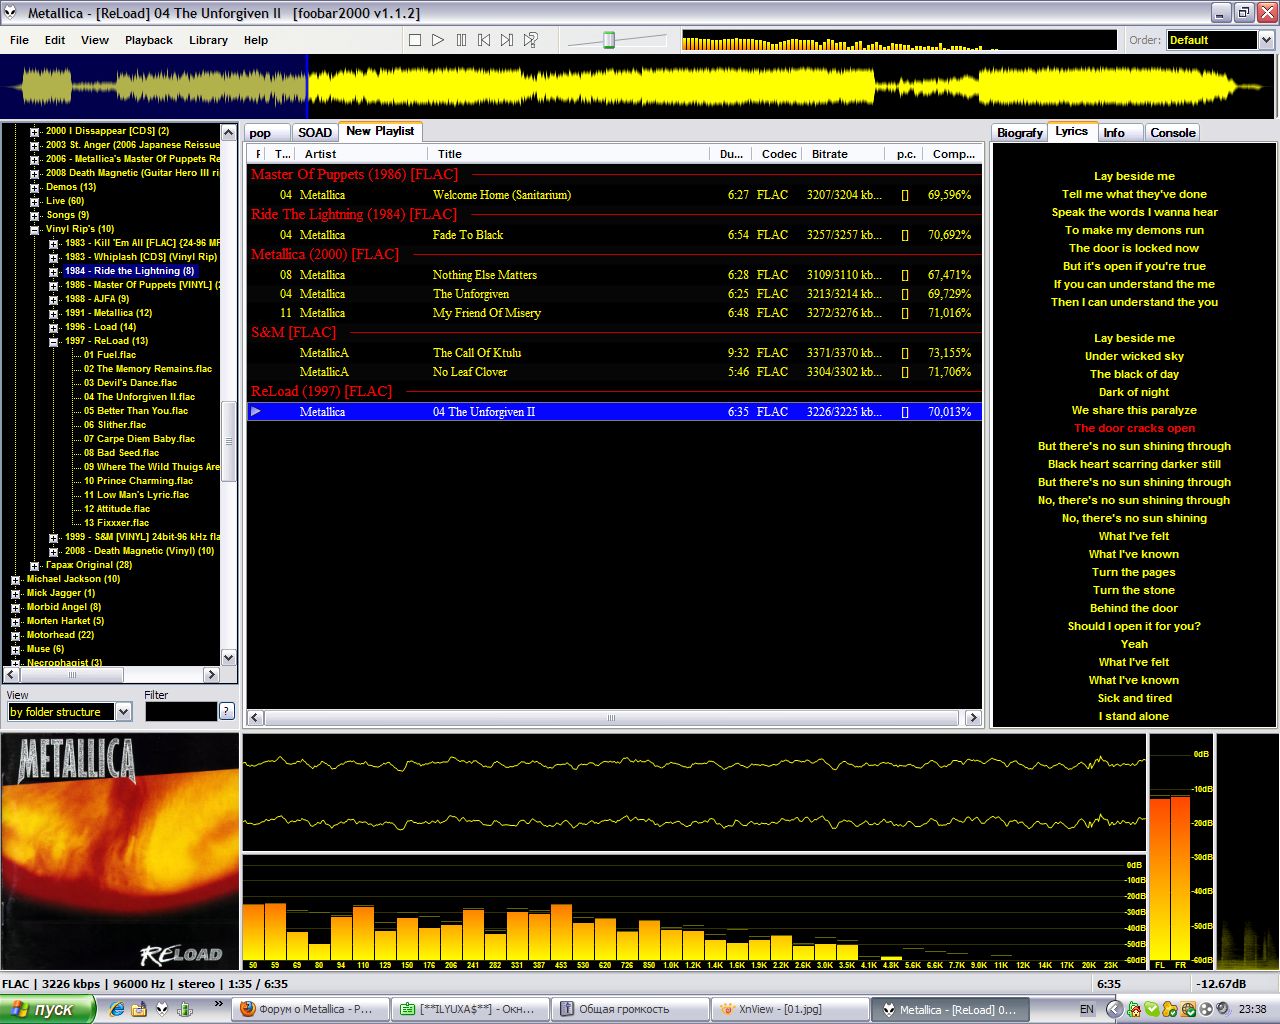Click the volume slider handle

pyautogui.click(x=608, y=40)
